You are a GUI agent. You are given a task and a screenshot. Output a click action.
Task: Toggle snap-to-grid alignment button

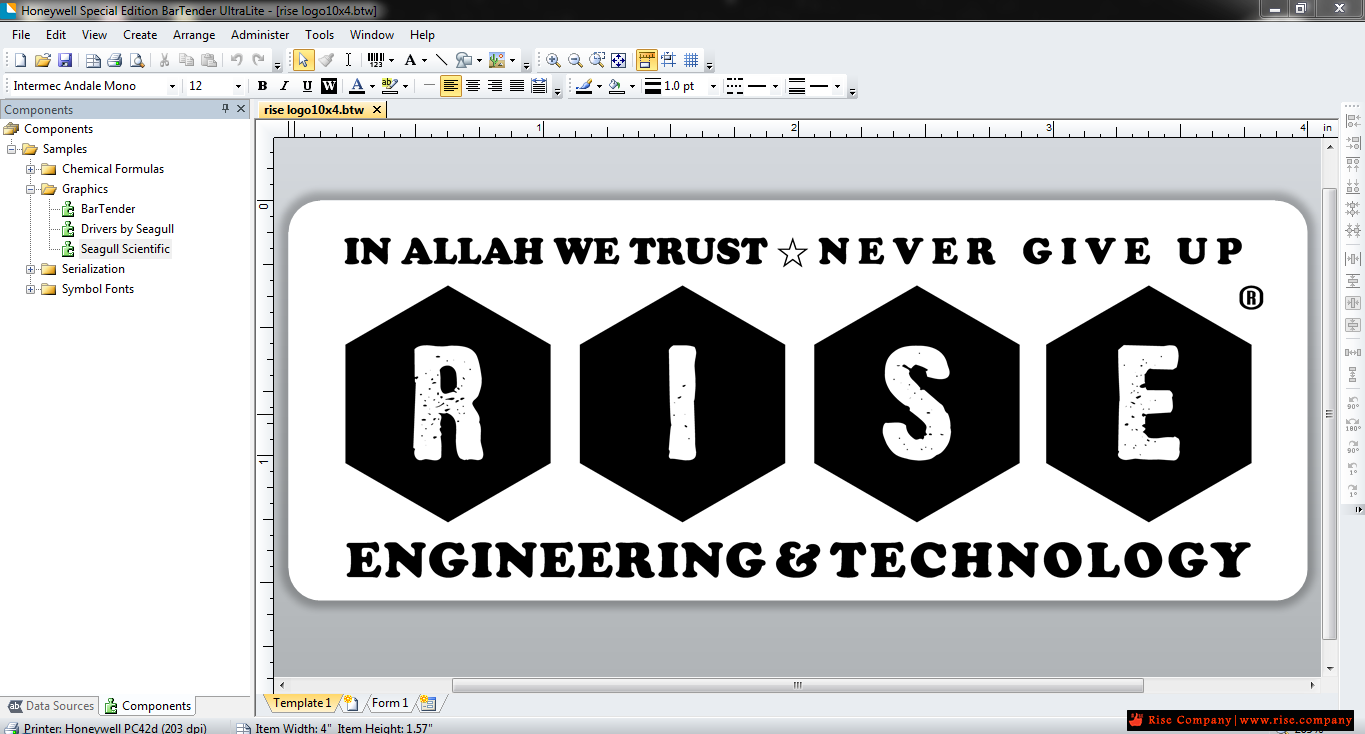click(x=669, y=61)
